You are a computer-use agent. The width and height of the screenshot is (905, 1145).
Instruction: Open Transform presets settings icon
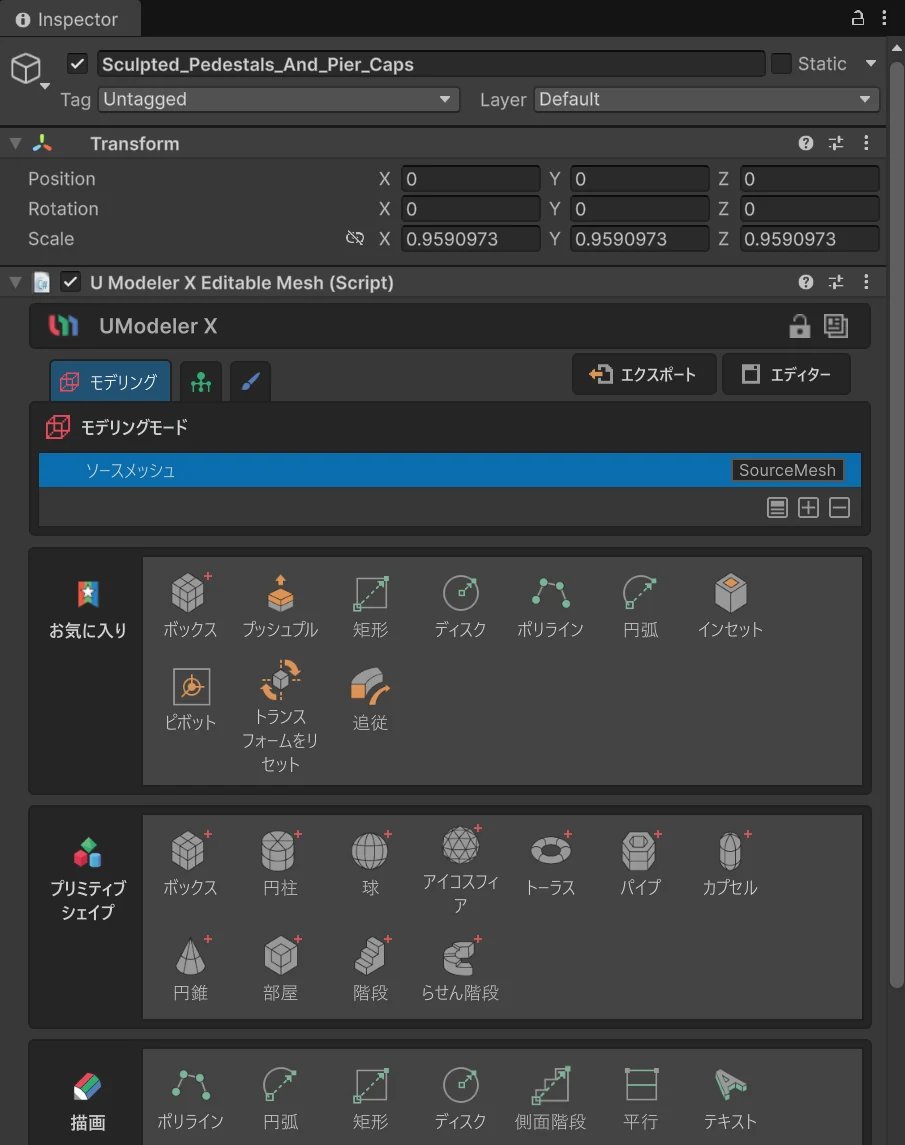coord(836,143)
